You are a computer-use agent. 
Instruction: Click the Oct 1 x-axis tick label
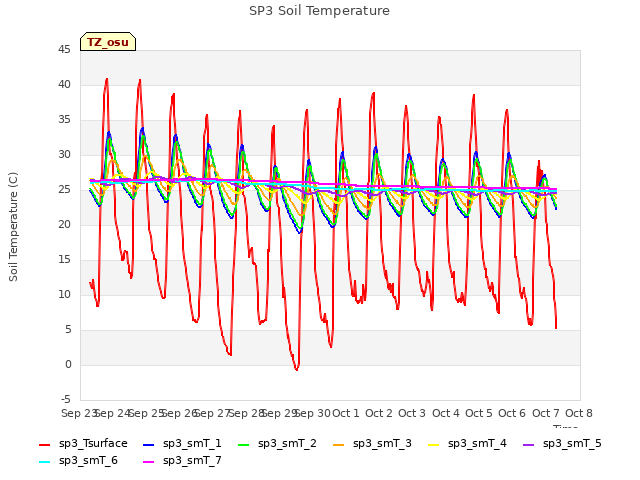tap(346, 413)
